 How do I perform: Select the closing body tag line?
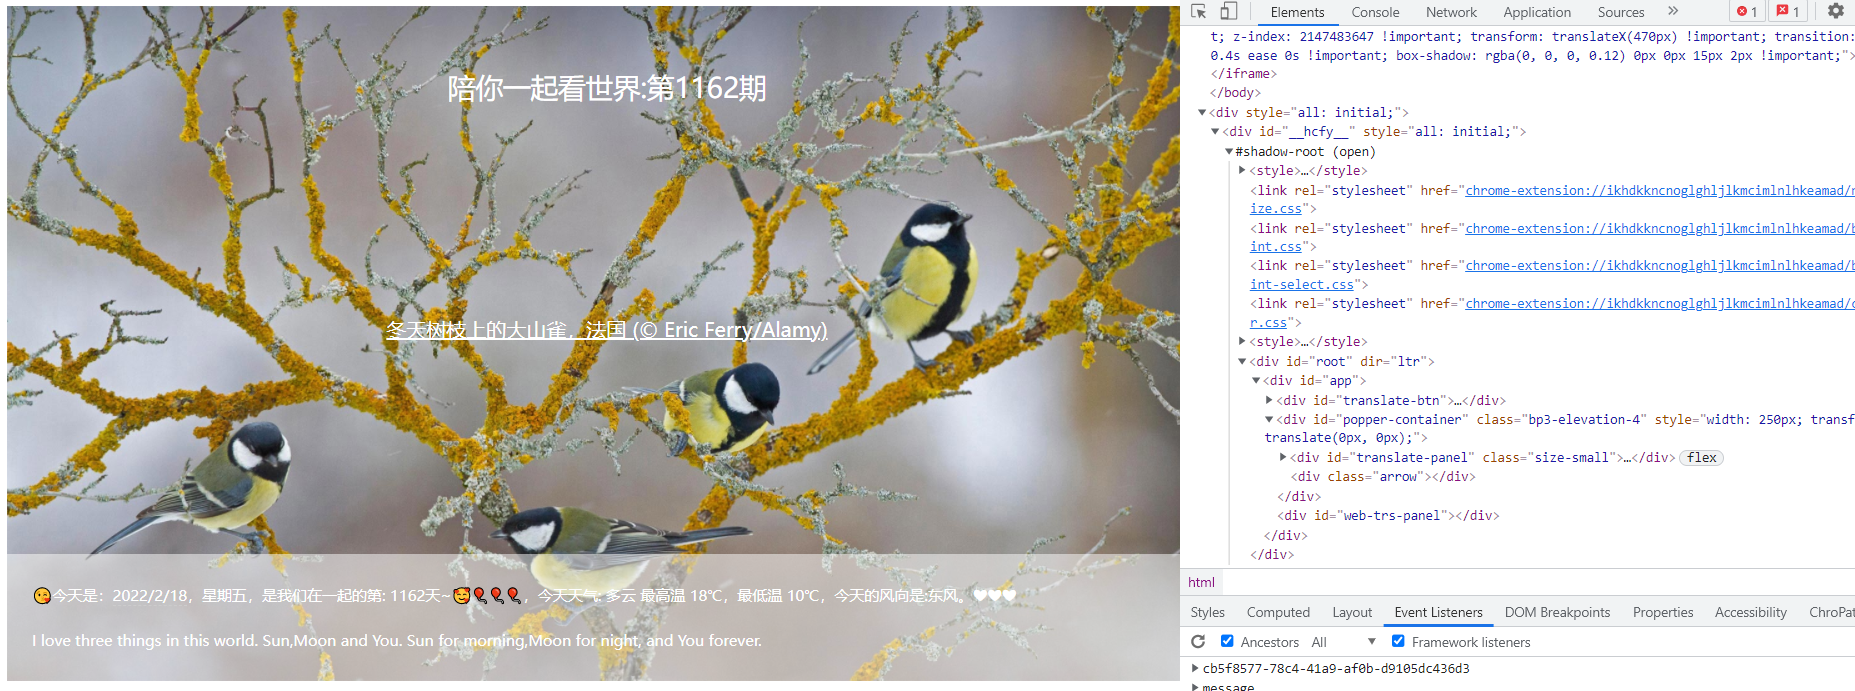click(1235, 93)
